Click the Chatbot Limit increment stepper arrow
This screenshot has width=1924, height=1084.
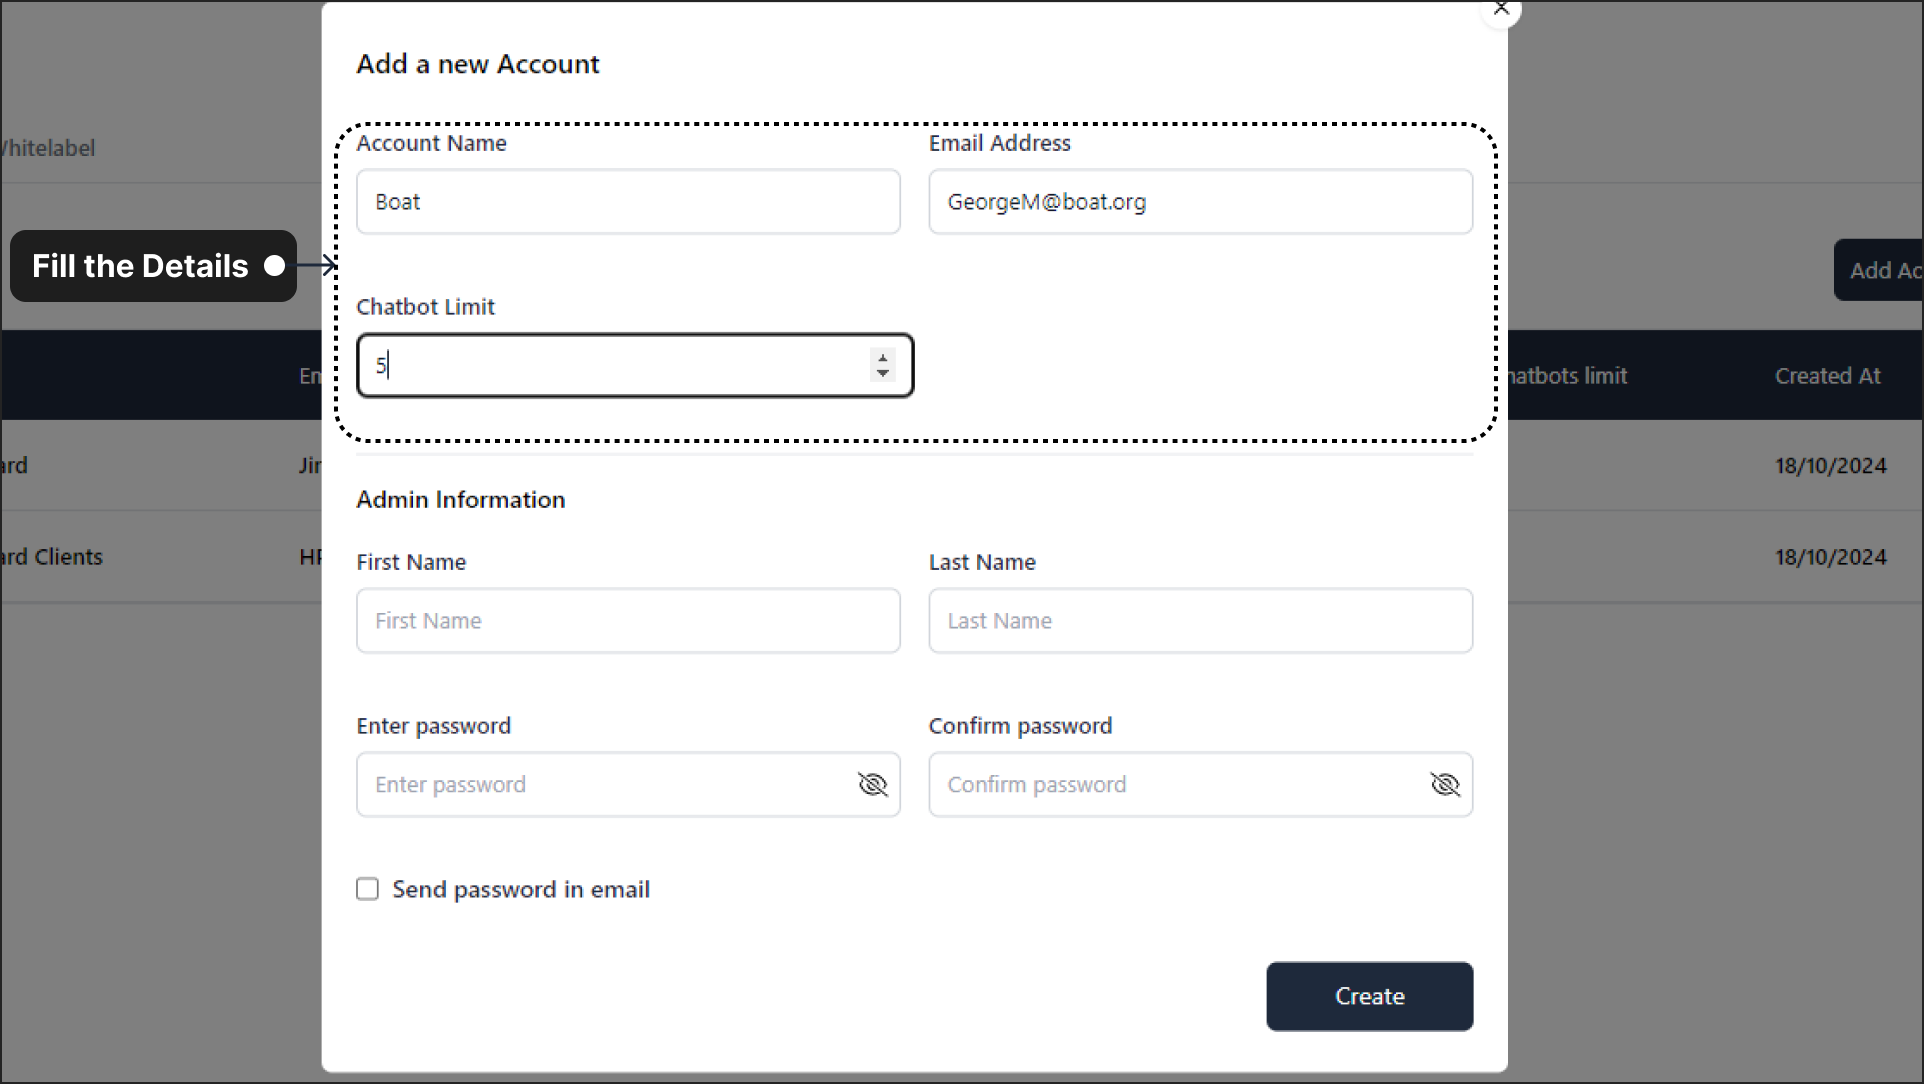point(881,357)
